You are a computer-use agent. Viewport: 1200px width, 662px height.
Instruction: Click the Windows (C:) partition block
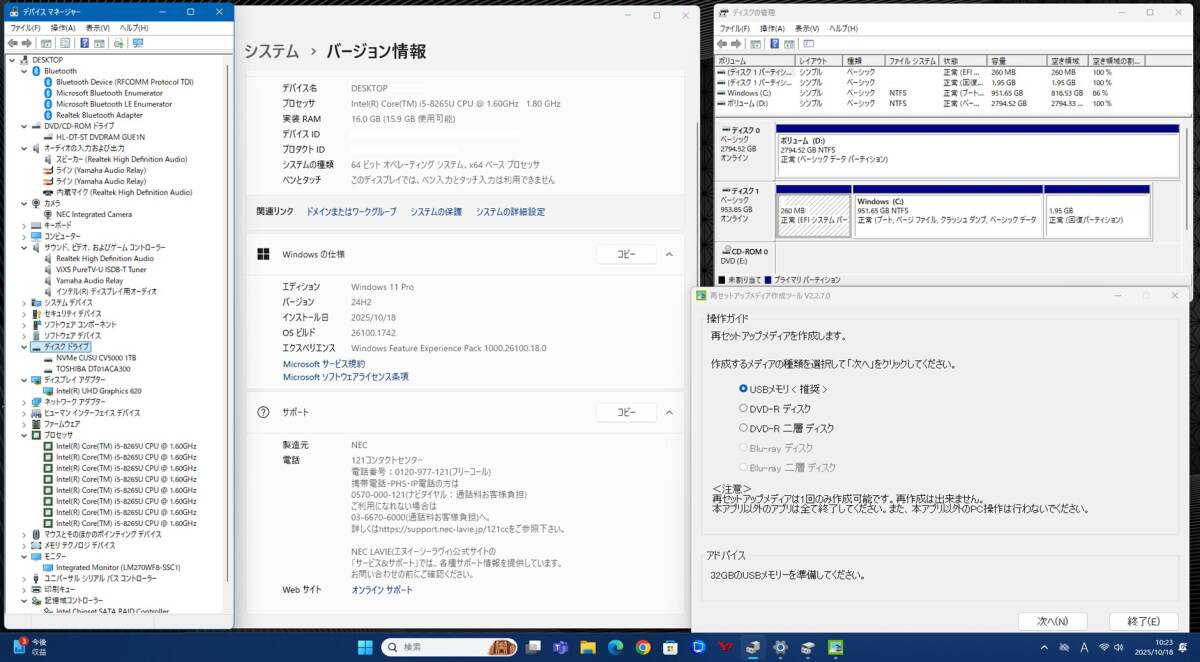click(946, 211)
